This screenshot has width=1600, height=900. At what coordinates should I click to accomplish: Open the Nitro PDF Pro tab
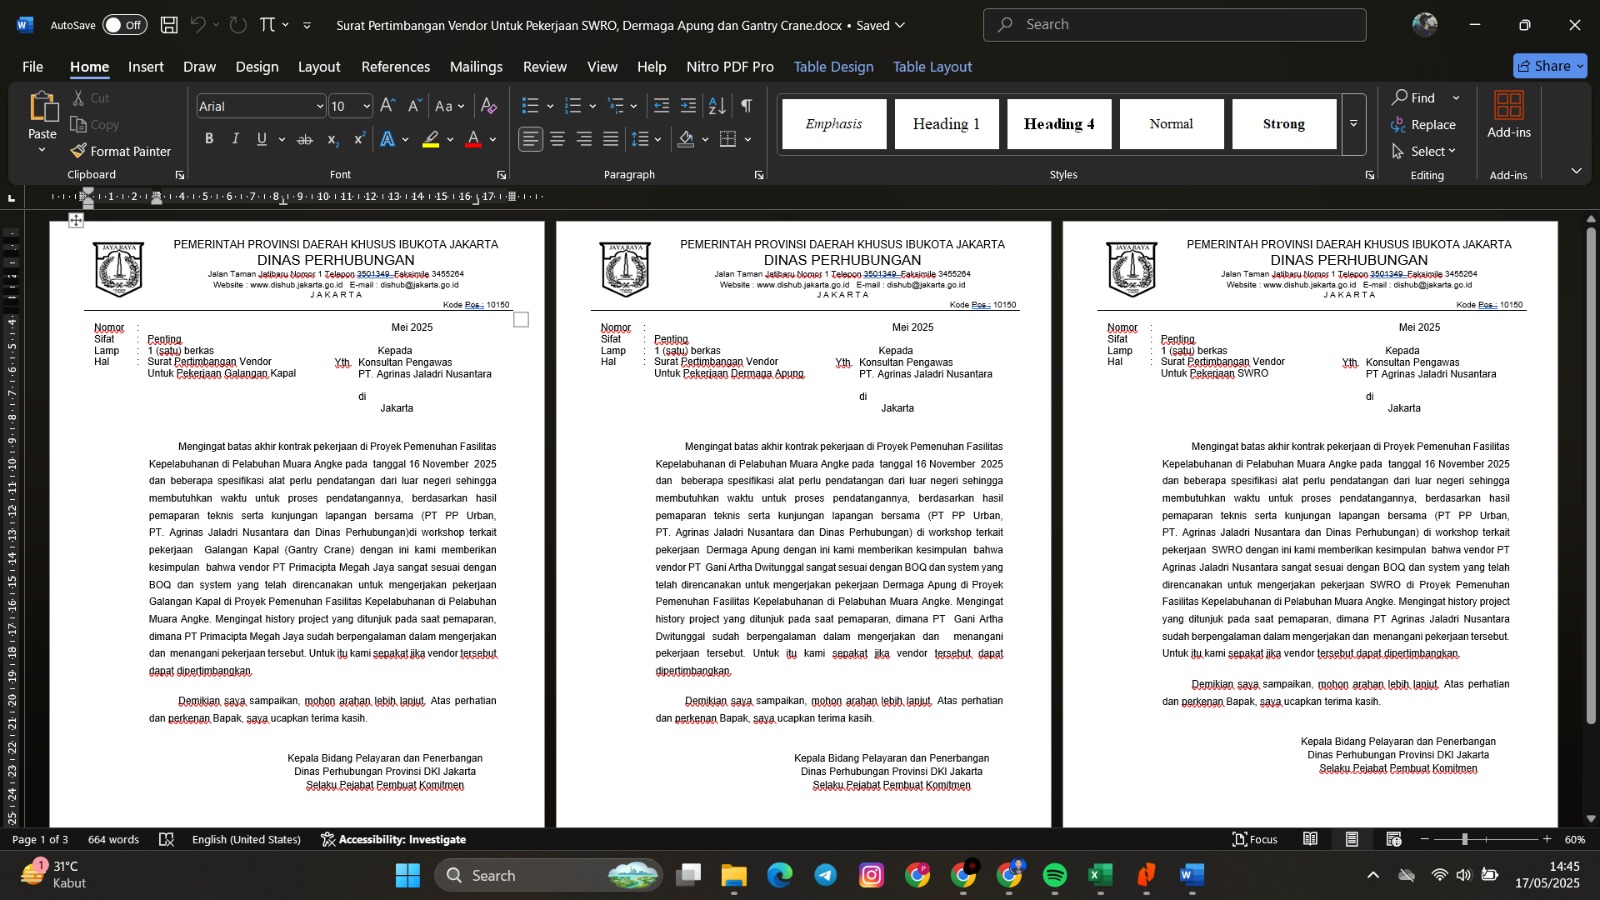[730, 67]
